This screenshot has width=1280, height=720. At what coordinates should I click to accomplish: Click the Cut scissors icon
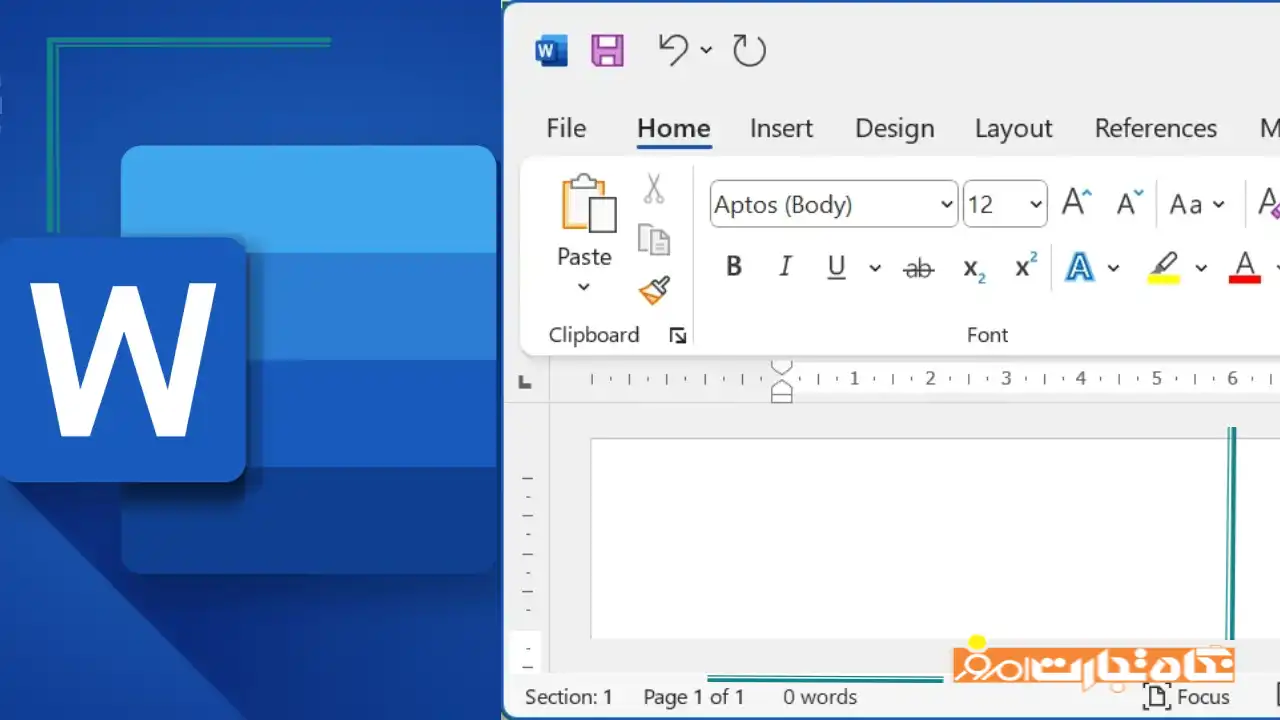pyautogui.click(x=654, y=188)
